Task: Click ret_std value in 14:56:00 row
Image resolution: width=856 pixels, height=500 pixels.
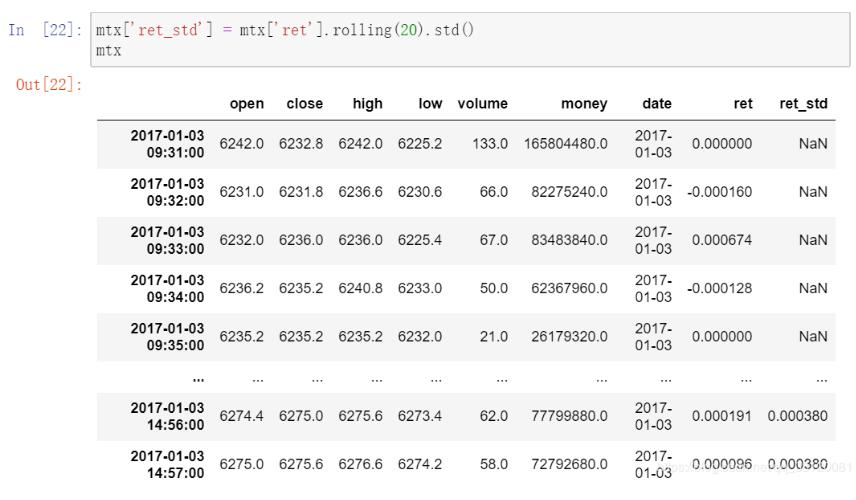Action: pyautogui.click(x=798, y=416)
